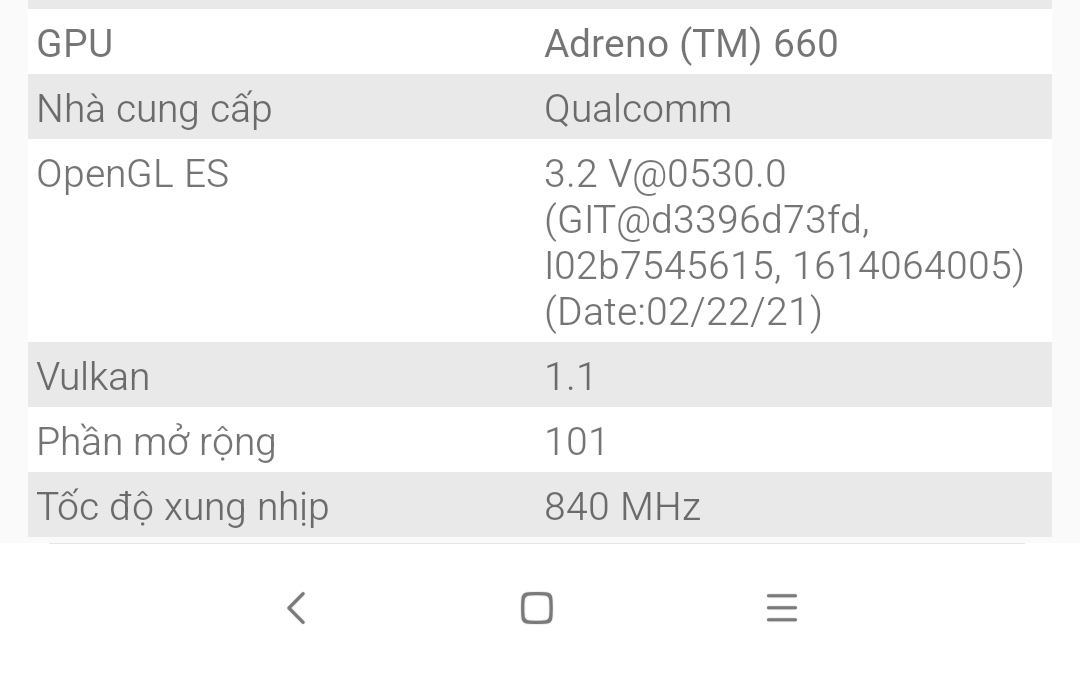Click the thin divider above navigation bar
The image size is (1080, 673).
click(537, 543)
